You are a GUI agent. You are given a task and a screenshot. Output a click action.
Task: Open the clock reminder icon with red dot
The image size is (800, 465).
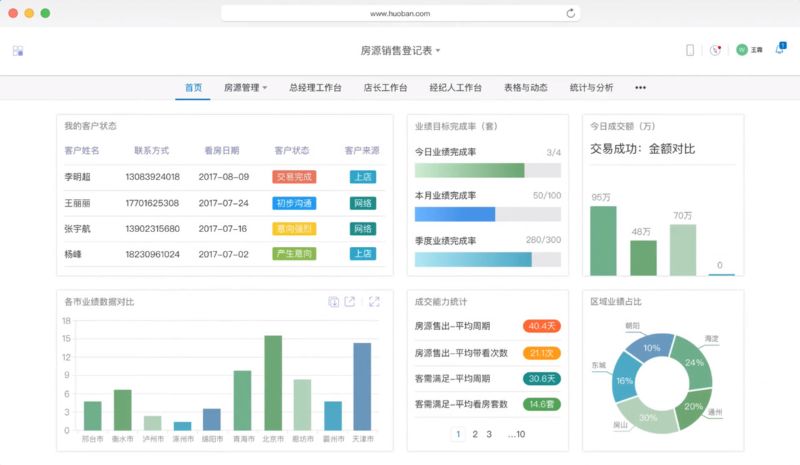(715, 50)
